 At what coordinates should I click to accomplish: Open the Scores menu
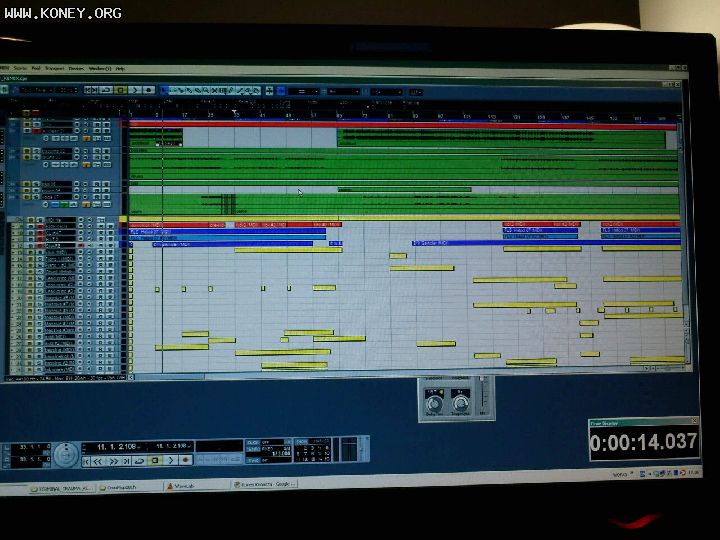(x=21, y=68)
